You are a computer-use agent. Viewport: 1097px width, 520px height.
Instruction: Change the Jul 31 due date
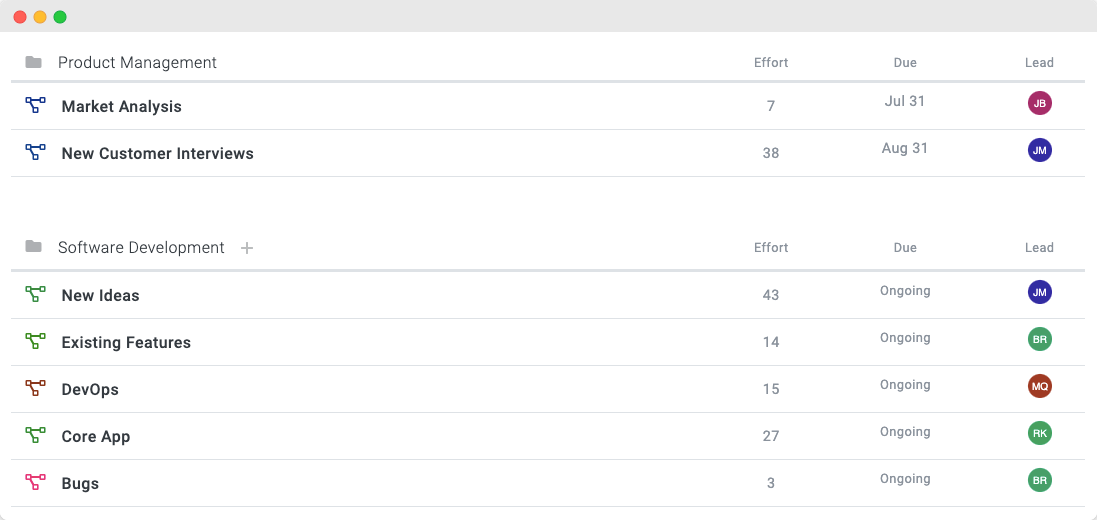[x=905, y=101]
